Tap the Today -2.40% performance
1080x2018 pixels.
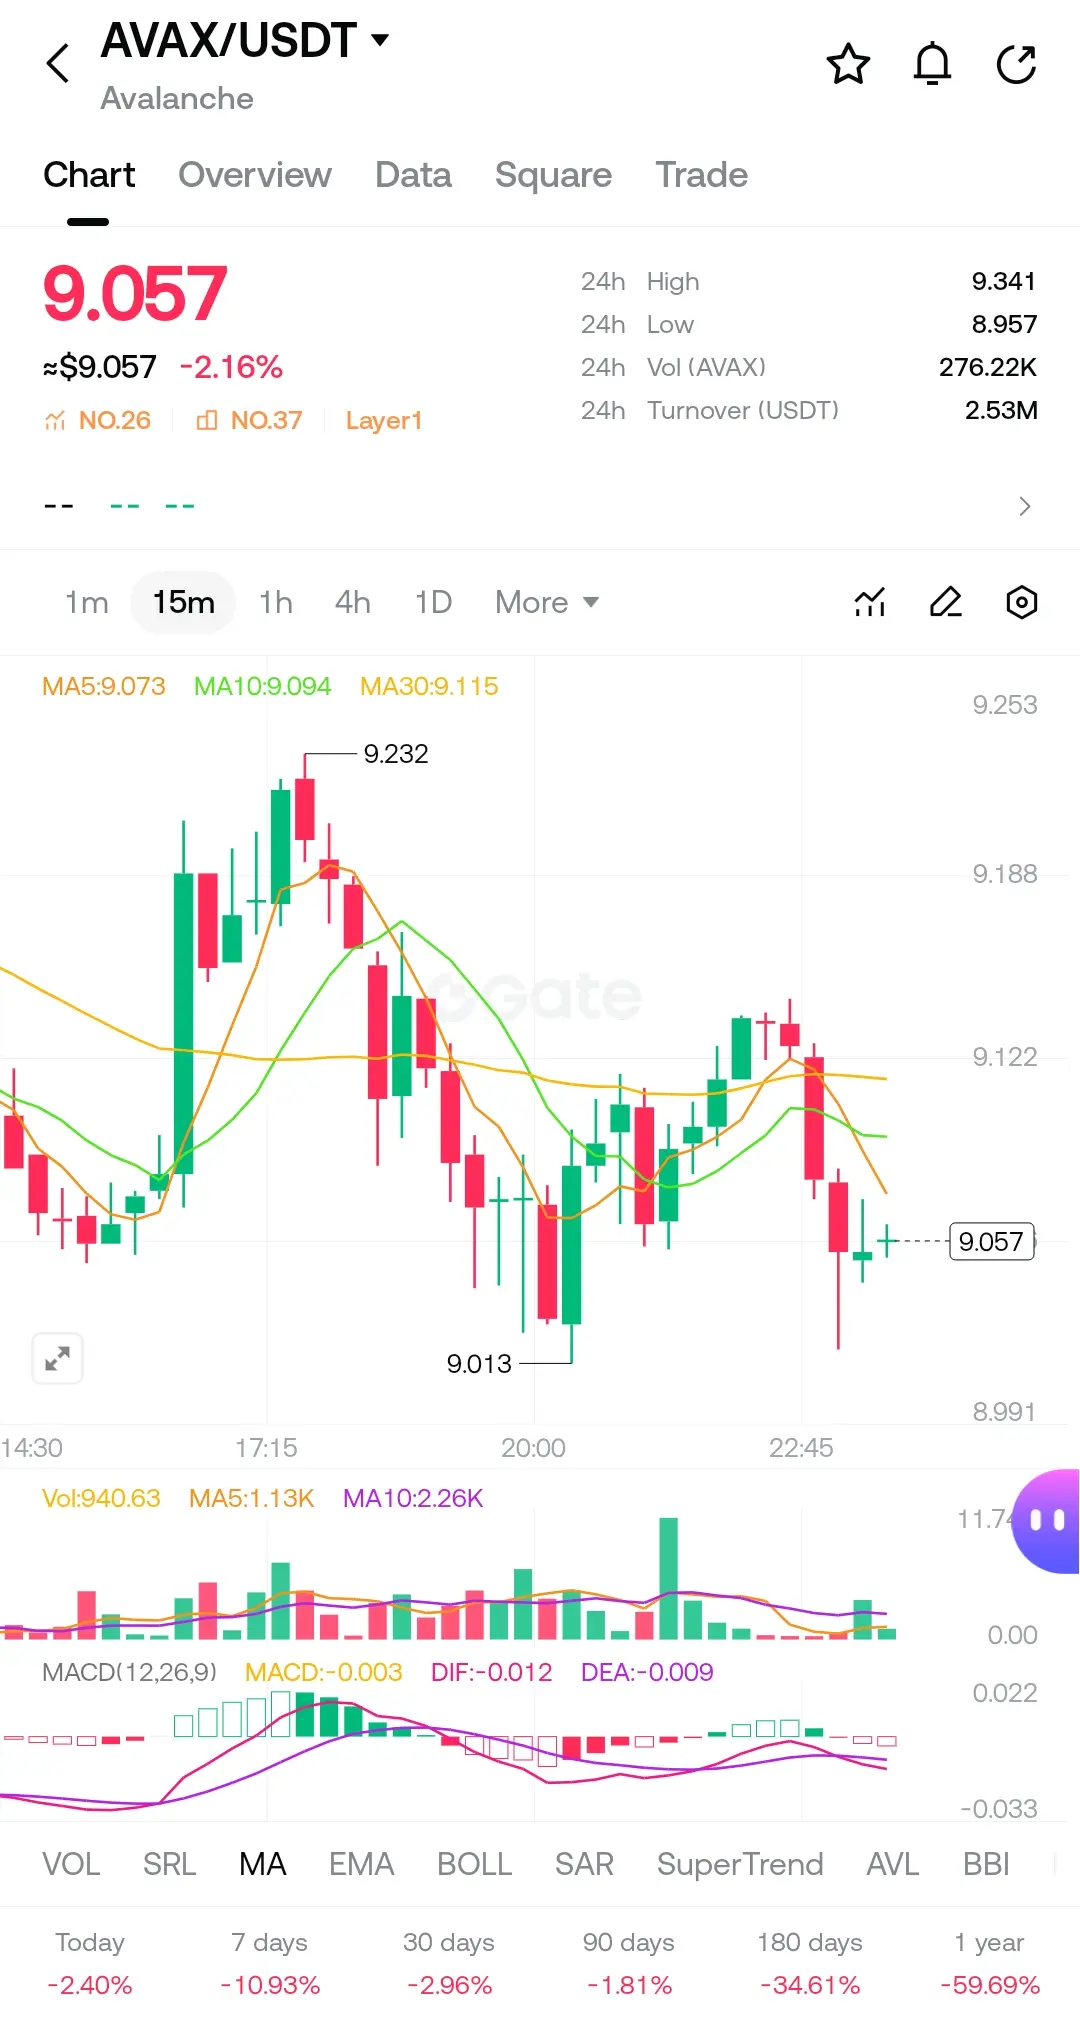click(x=90, y=1963)
